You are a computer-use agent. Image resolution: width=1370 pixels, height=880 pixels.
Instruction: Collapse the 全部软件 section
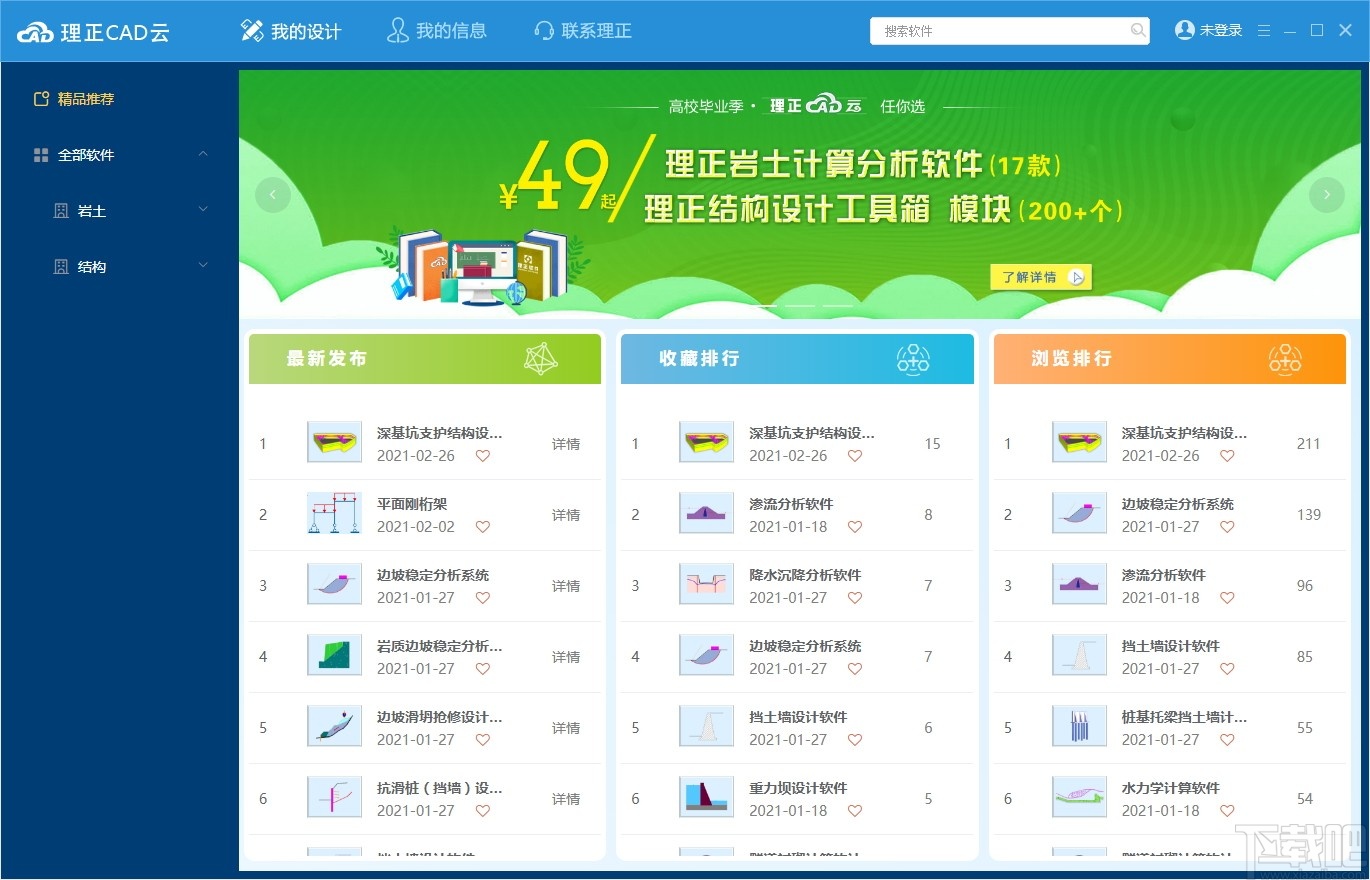pos(203,155)
